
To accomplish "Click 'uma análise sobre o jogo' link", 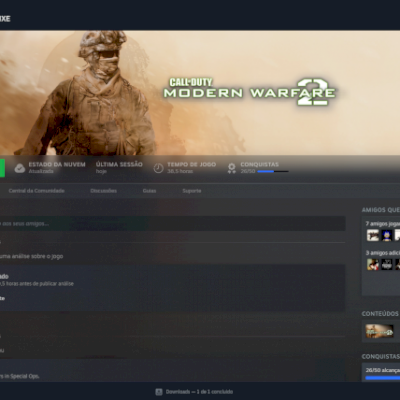I will point(31,256).
